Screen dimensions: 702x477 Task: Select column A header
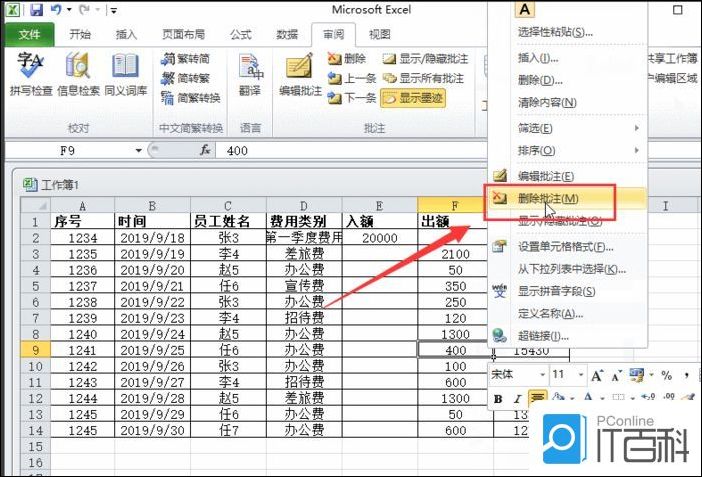click(x=82, y=206)
